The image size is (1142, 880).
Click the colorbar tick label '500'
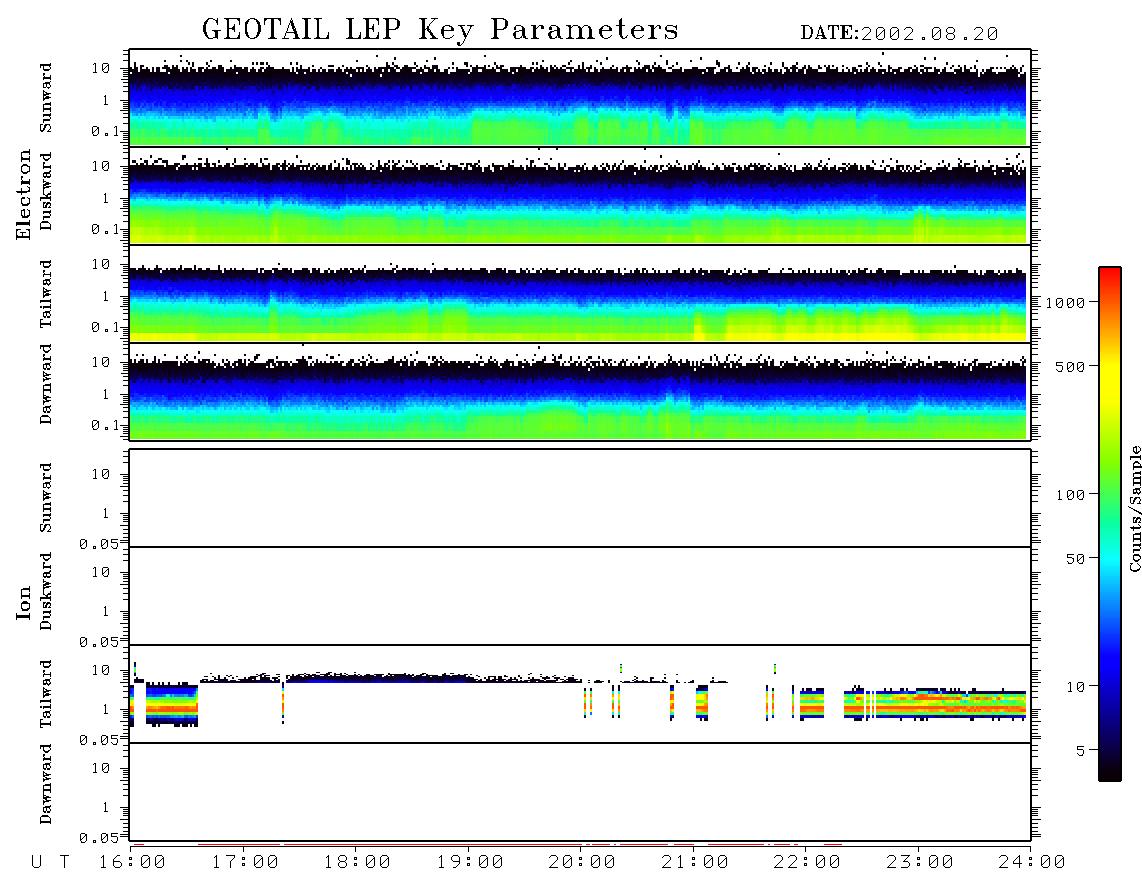[1071, 366]
